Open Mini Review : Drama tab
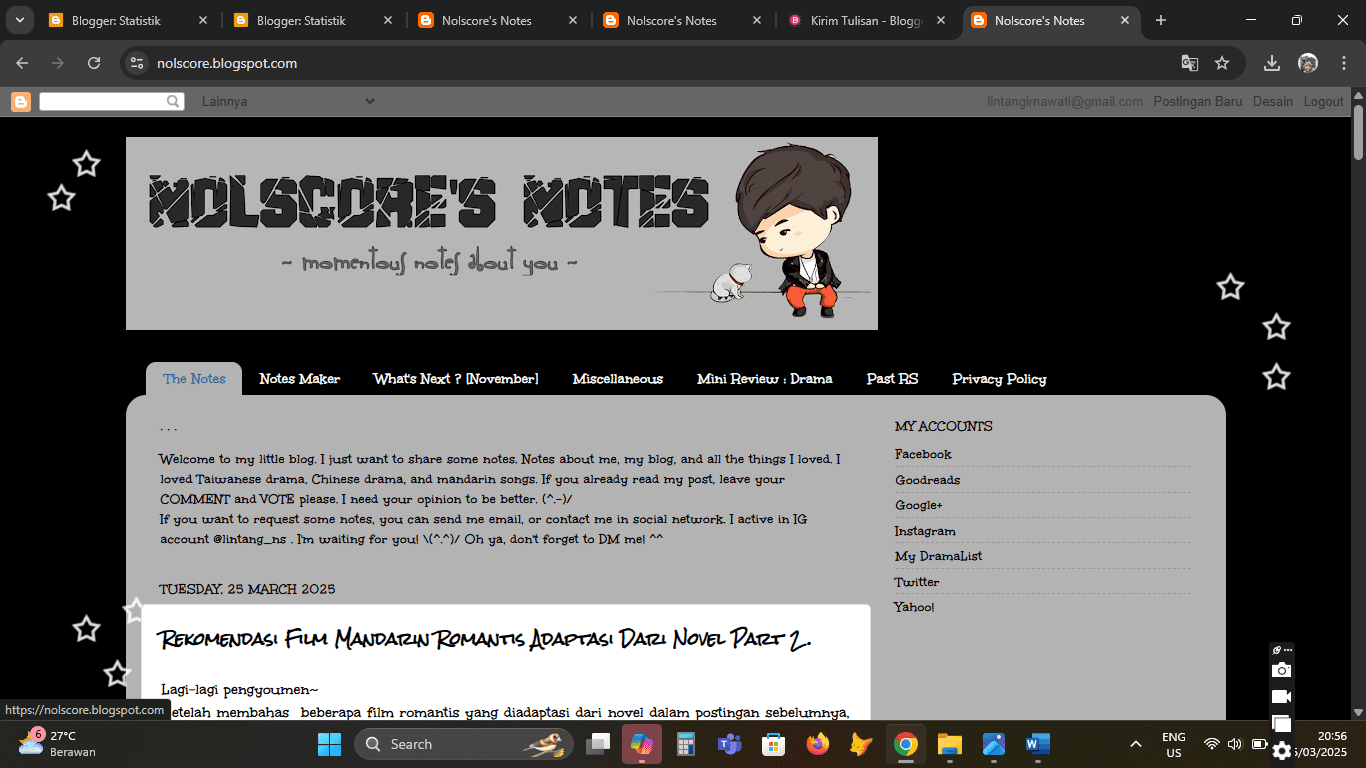 point(764,379)
